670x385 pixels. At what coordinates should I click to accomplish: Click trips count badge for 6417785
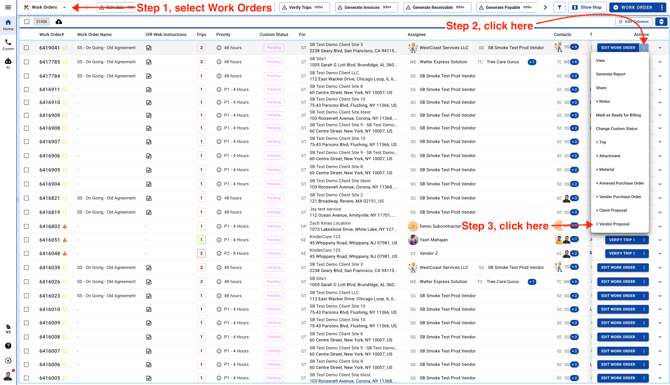[x=201, y=62]
